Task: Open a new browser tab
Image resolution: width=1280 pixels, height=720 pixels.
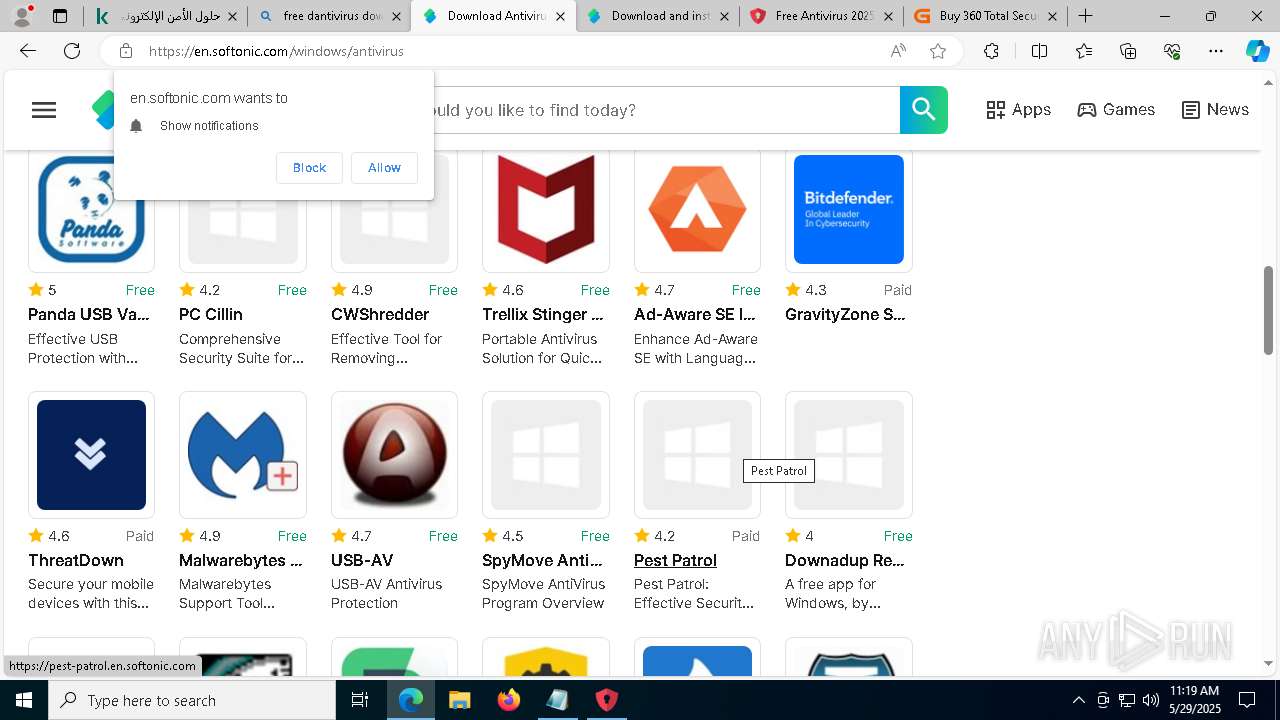Action: [x=1085, y=16]
